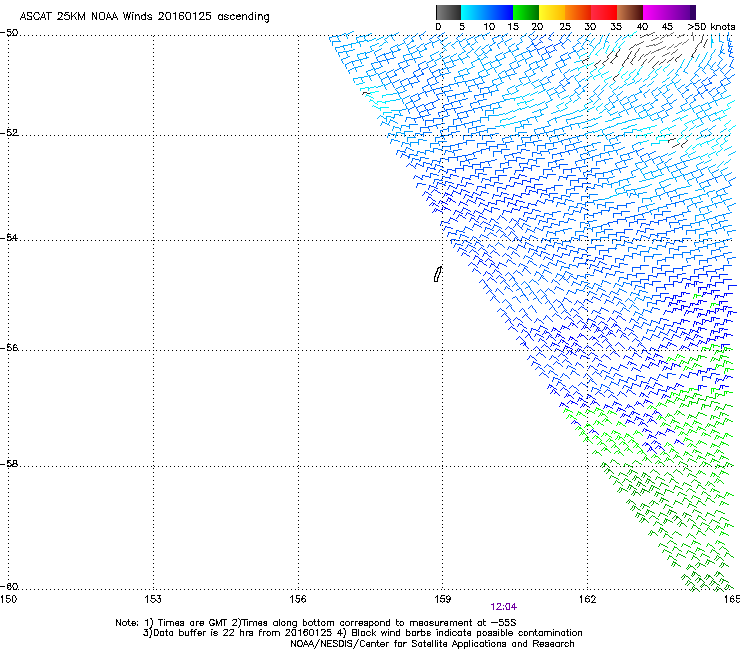Image resolution: width=740 pixels, height=650 pixels.
Task: Click the longitude axis label 159
Action: 443,599
